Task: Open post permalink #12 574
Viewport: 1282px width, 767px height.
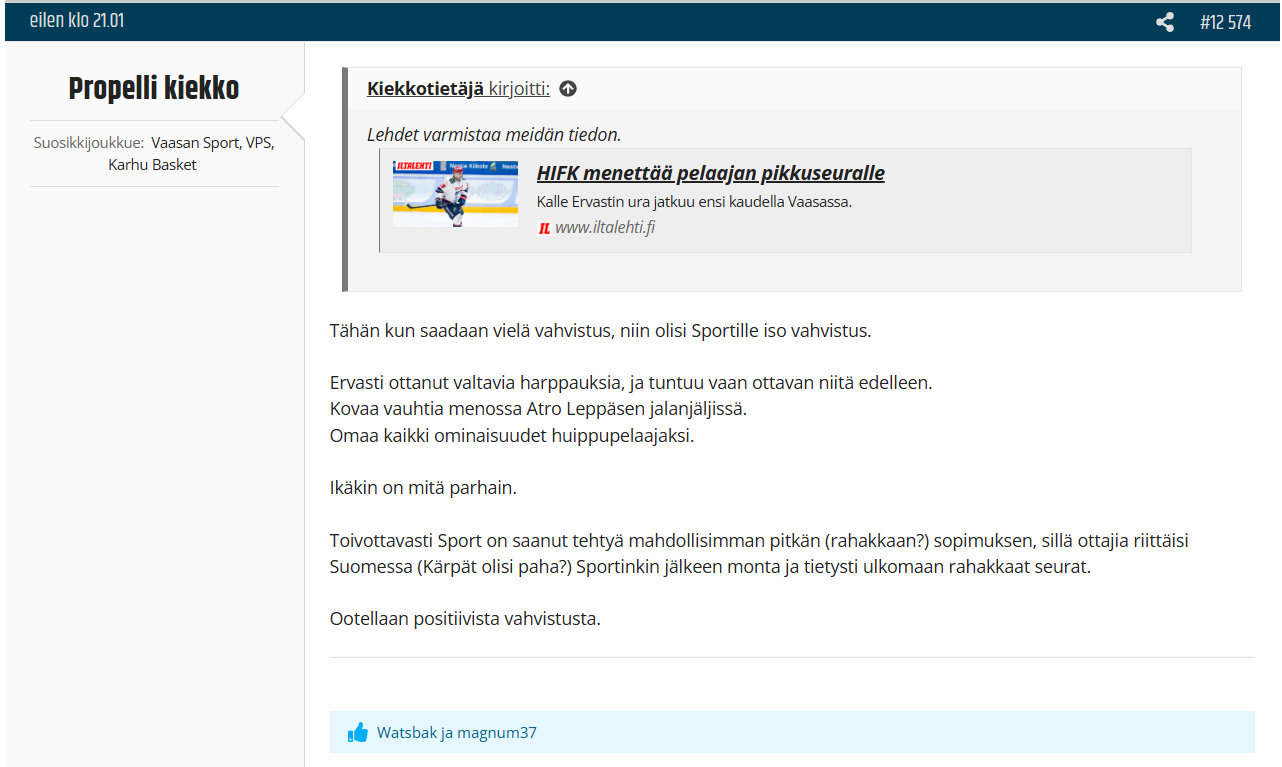Action: coord(1225,22)
